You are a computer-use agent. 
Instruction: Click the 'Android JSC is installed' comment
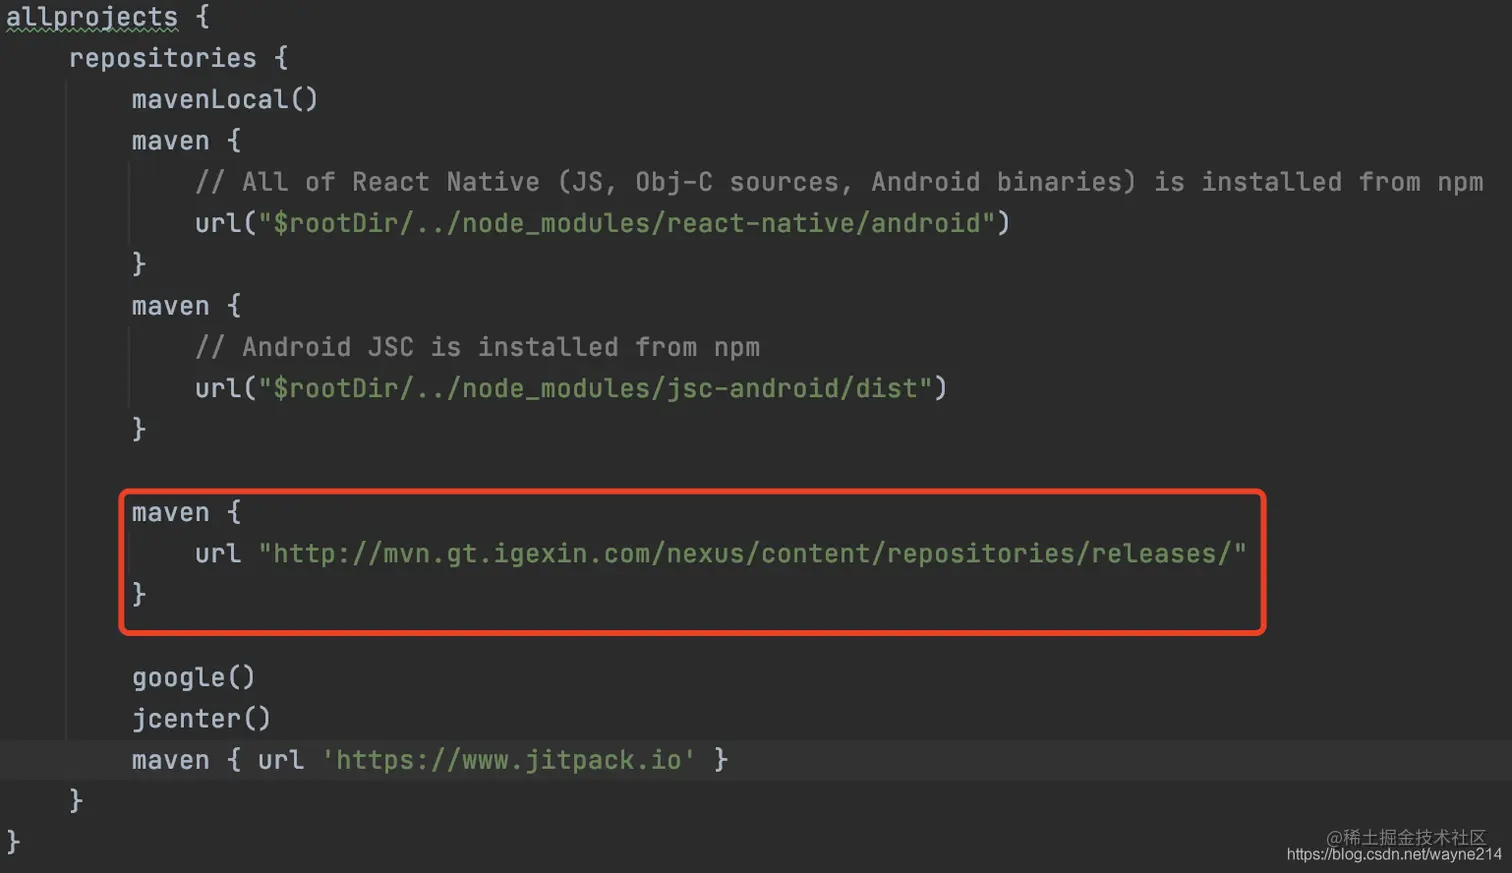click(x=478, y=347)
